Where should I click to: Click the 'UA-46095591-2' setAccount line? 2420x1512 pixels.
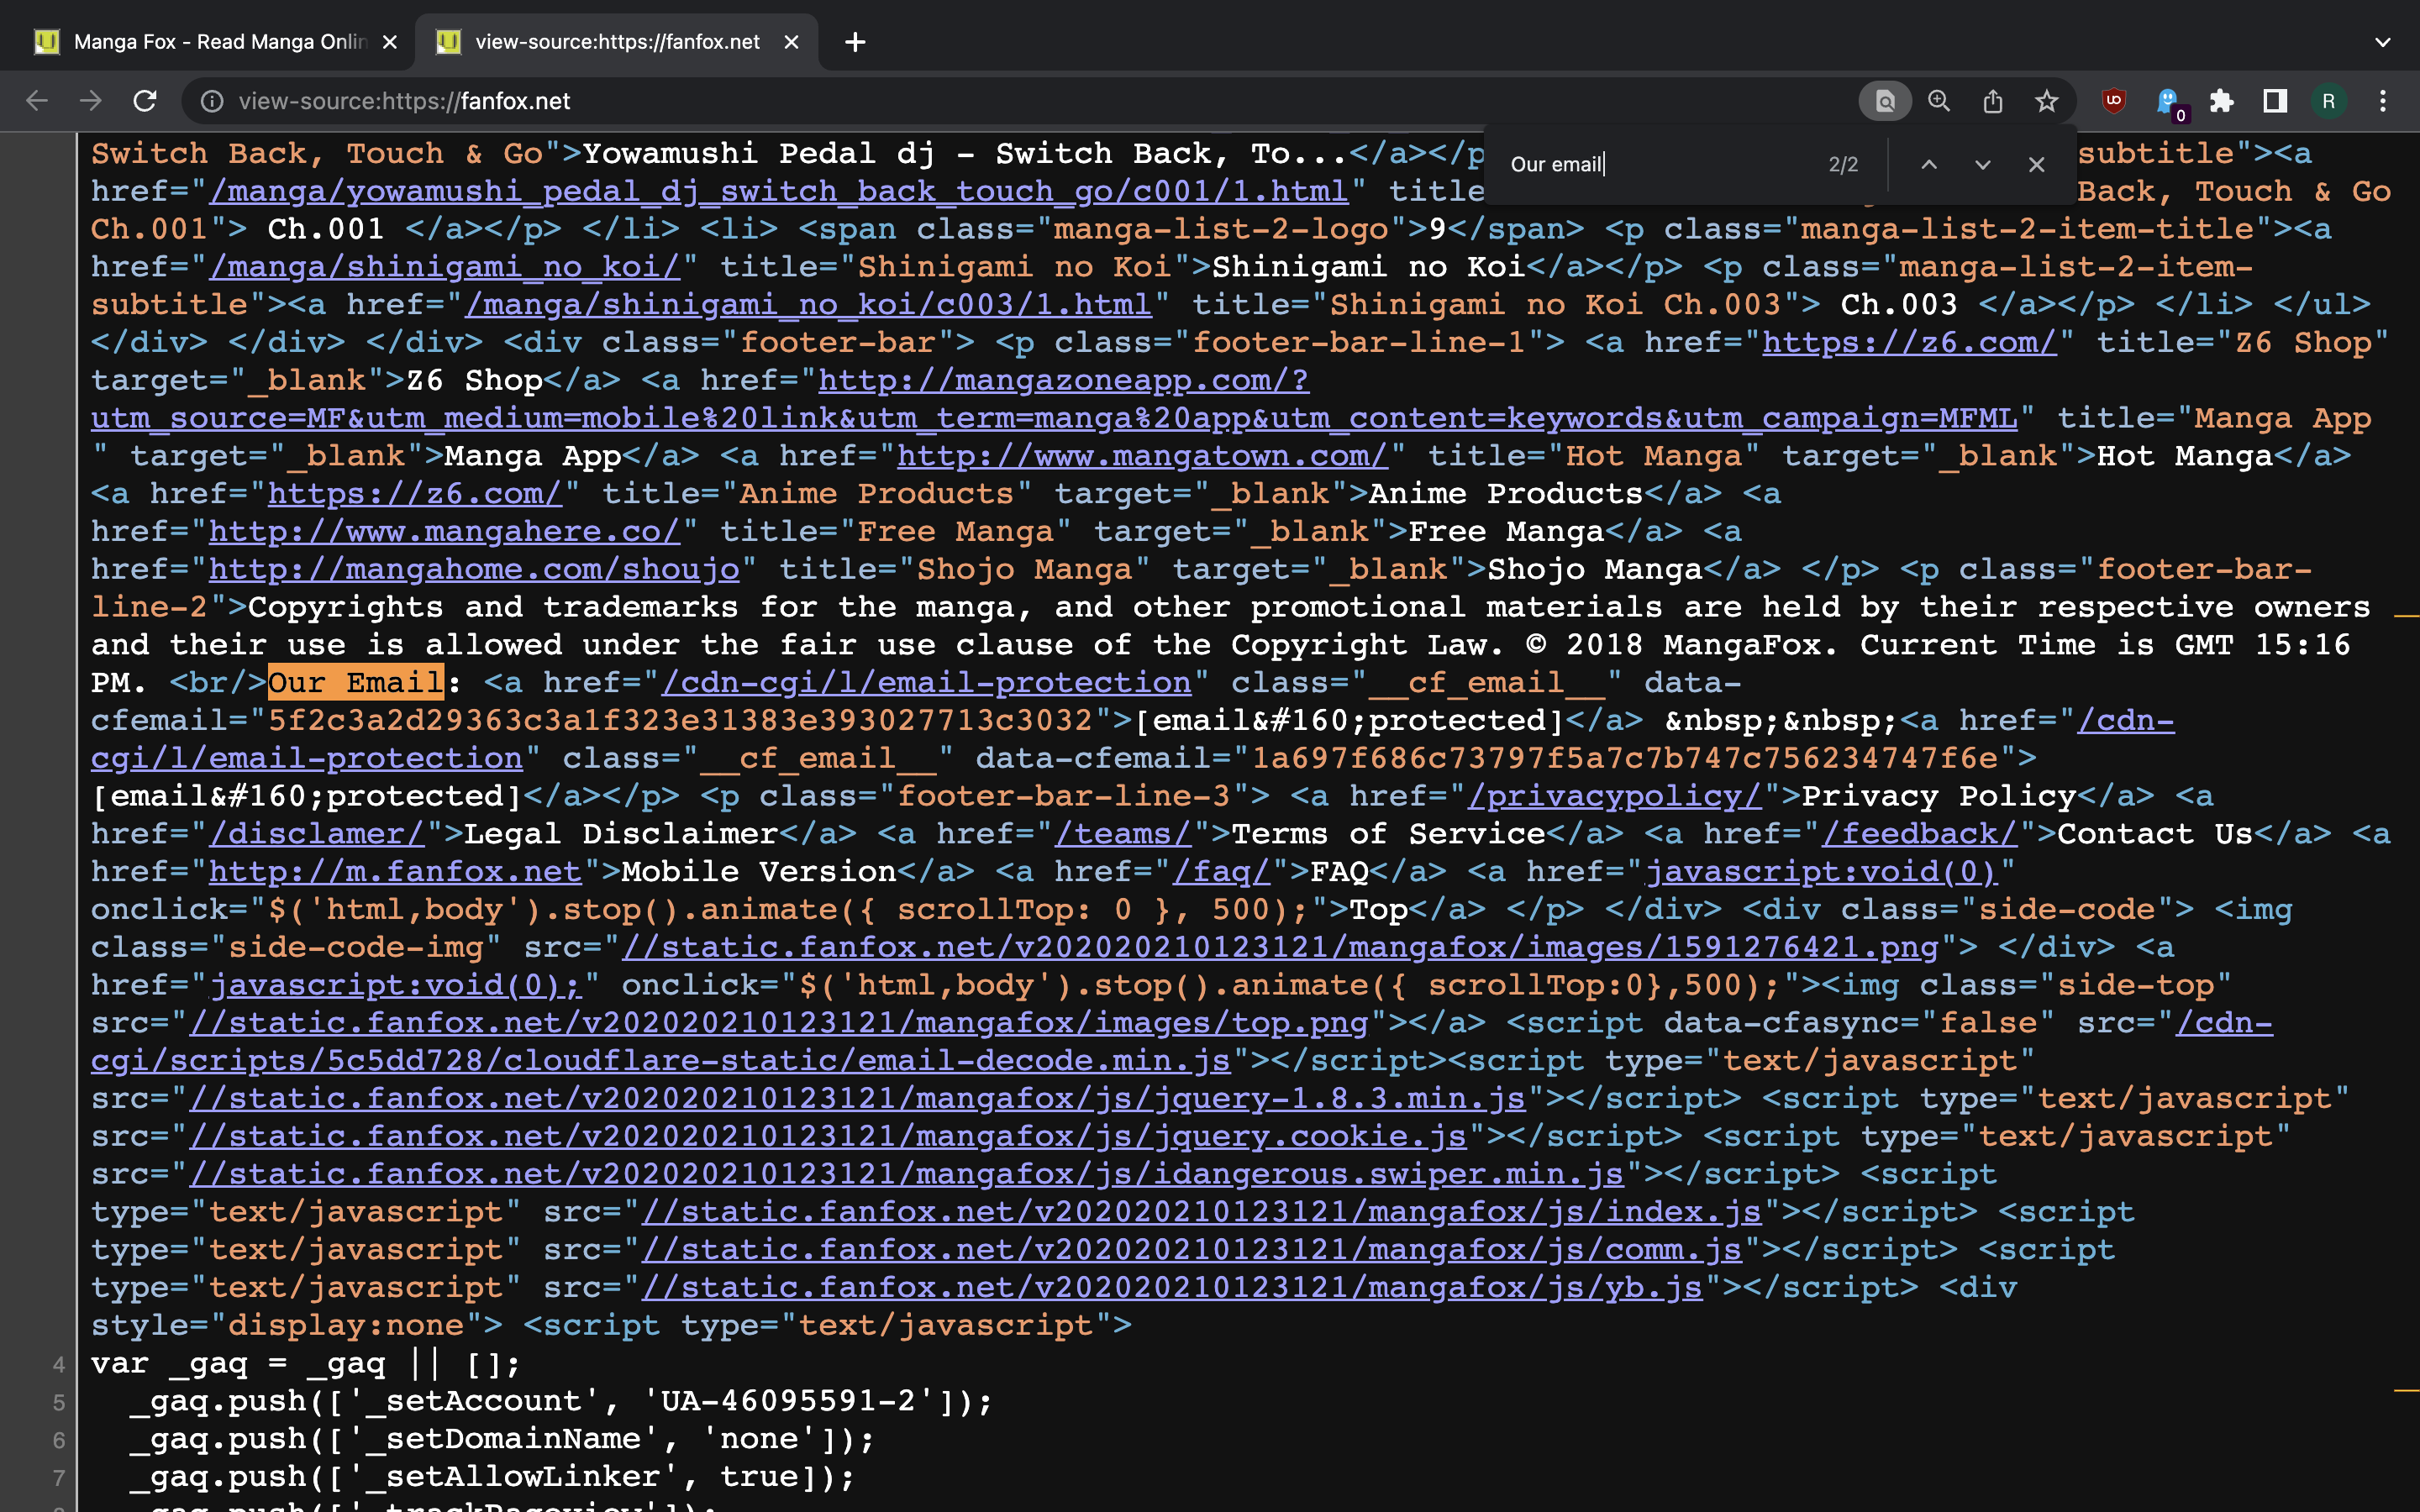coord(560,1402)
